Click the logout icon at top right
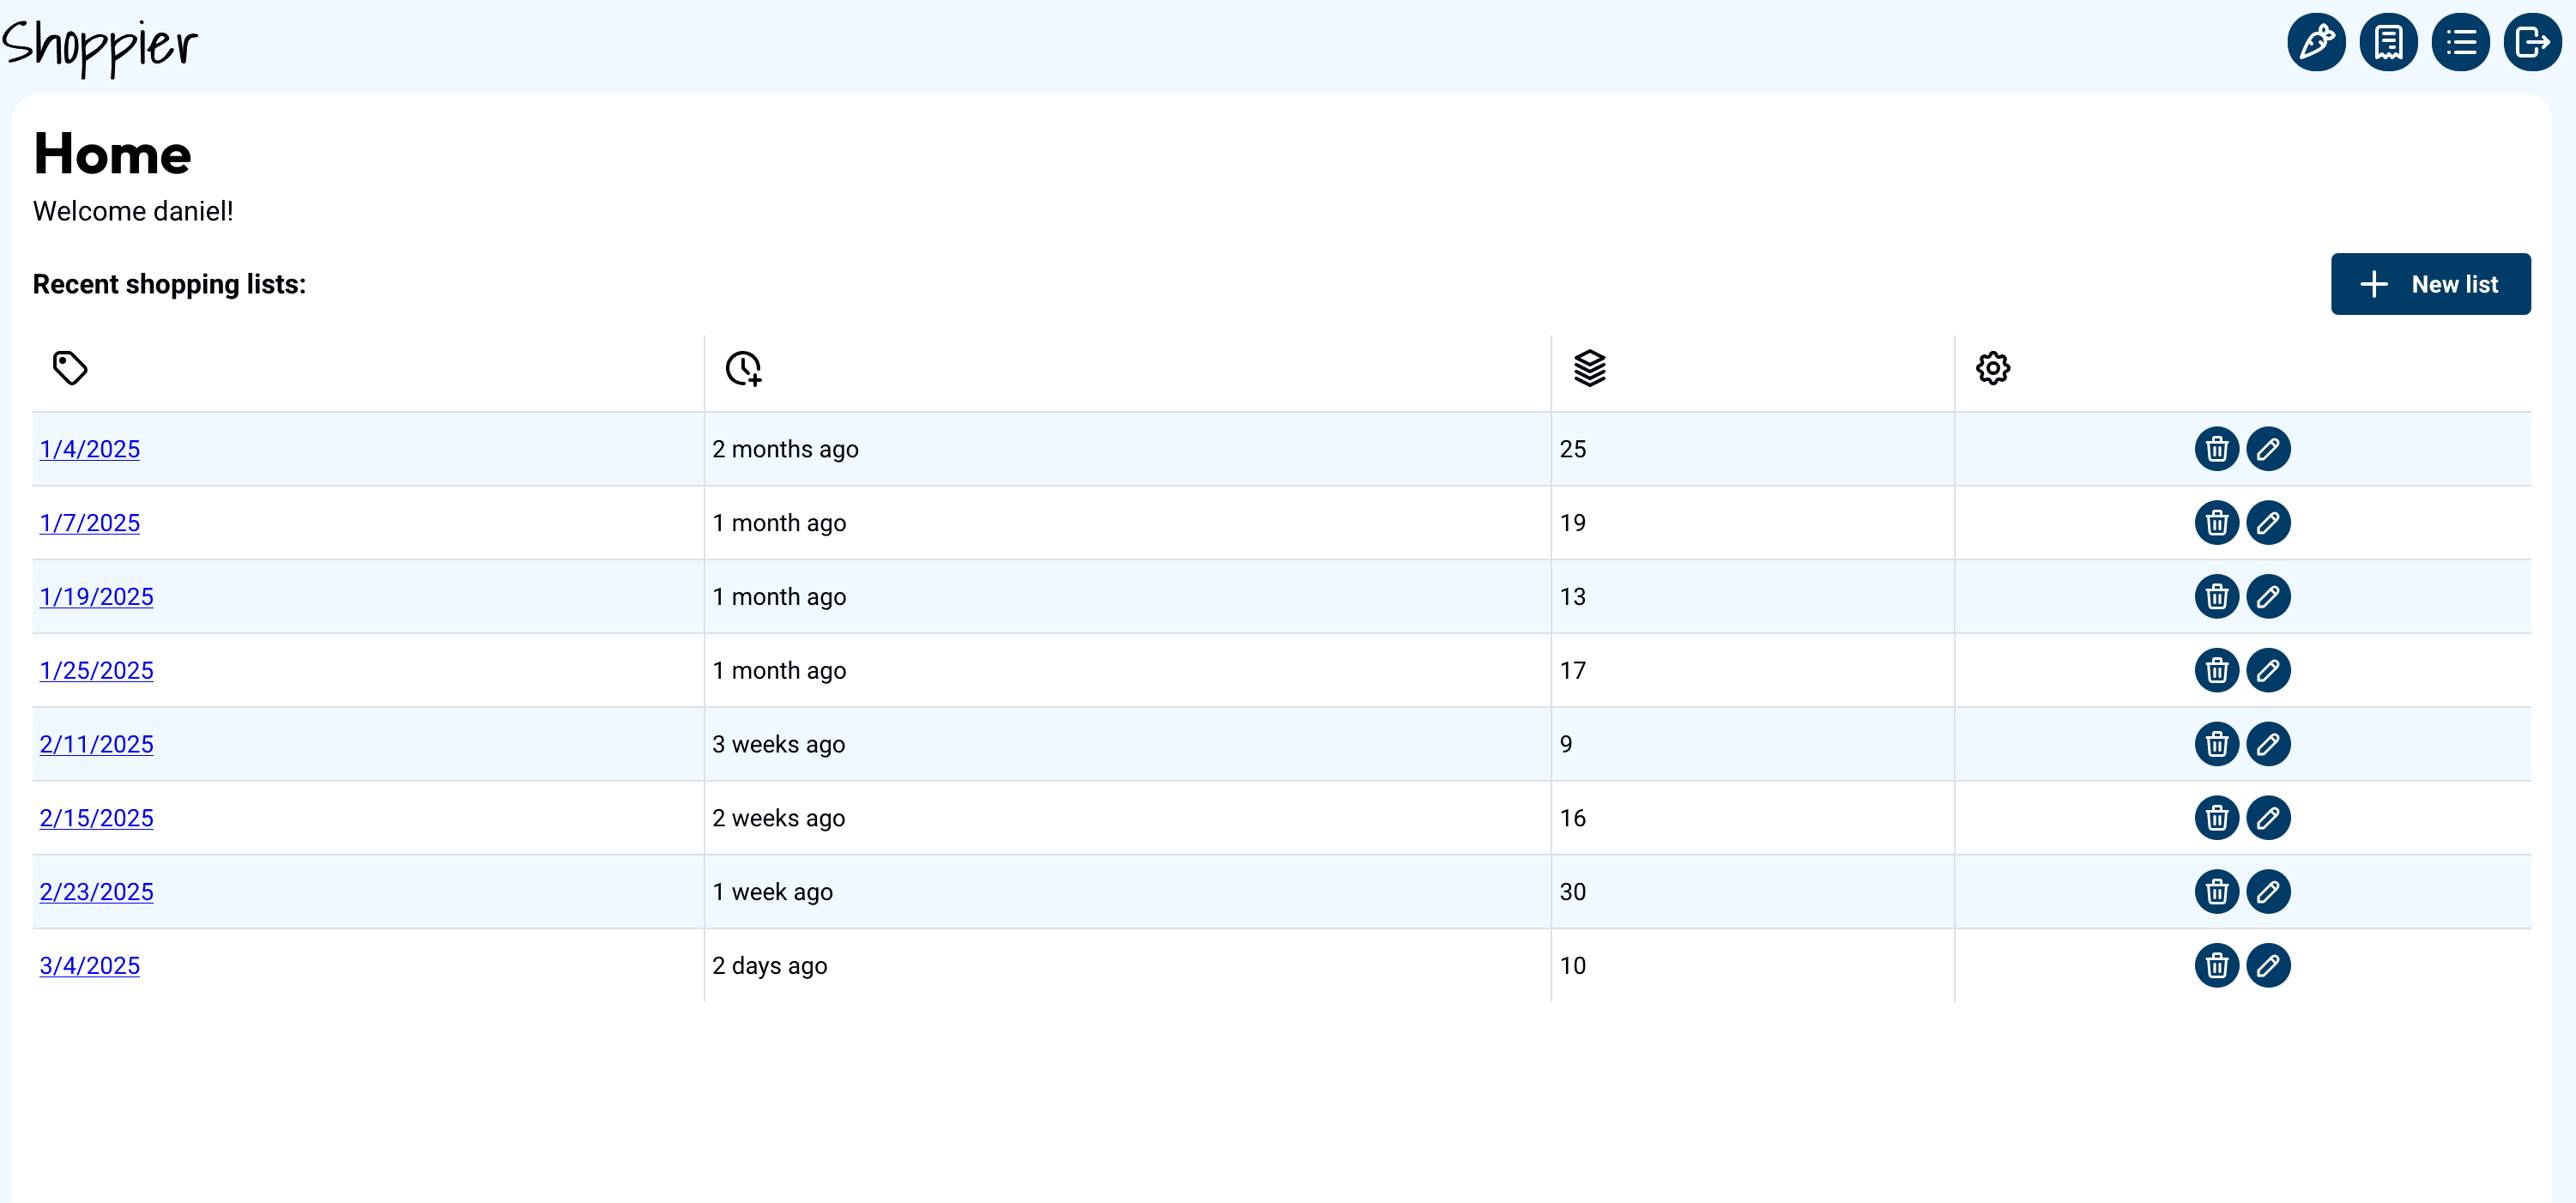This screenshot has height=1203, width=2576. (x=2532, y=42)
